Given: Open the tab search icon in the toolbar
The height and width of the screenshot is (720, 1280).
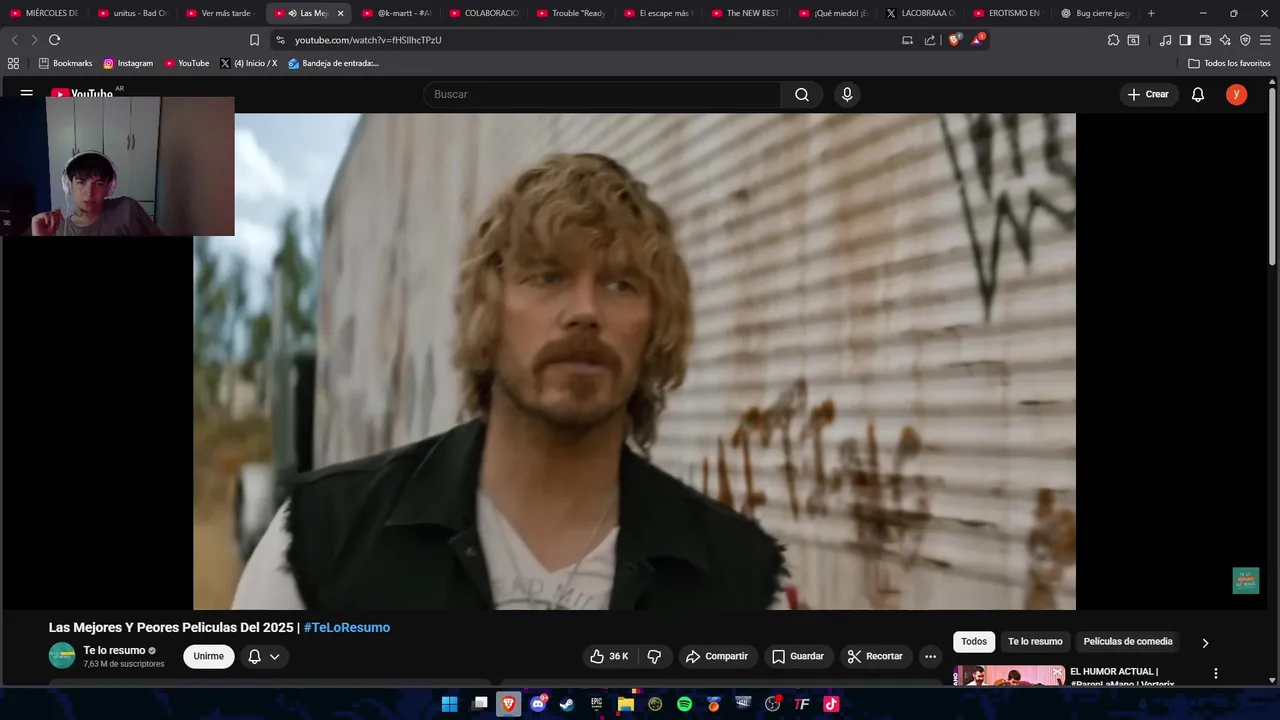Looking at the screenshot, I should 1133,40.
